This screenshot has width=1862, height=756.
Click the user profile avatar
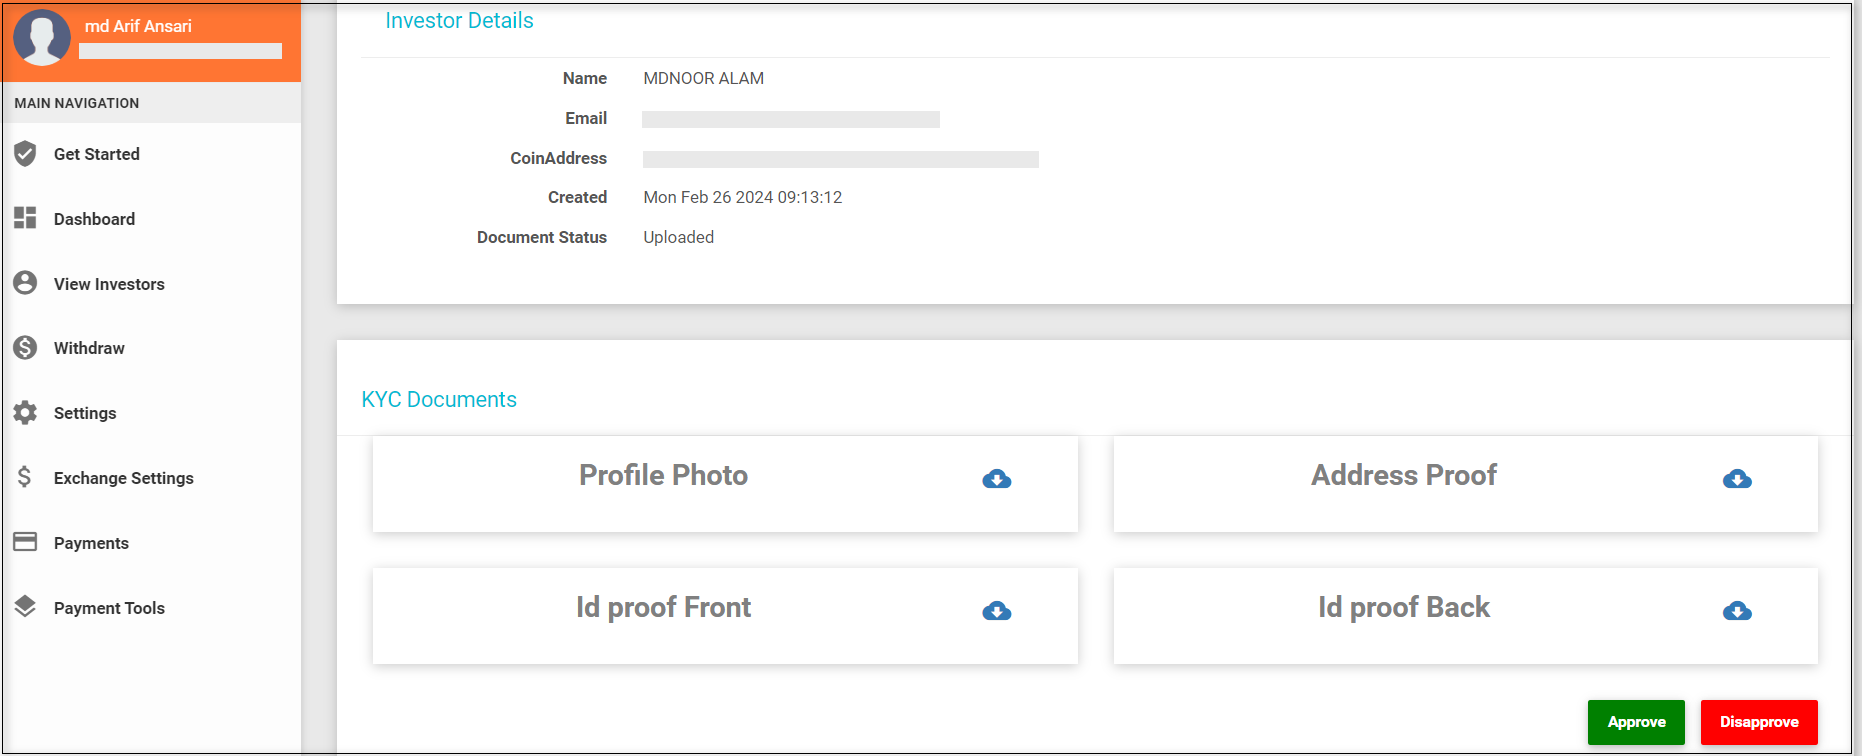42,38
